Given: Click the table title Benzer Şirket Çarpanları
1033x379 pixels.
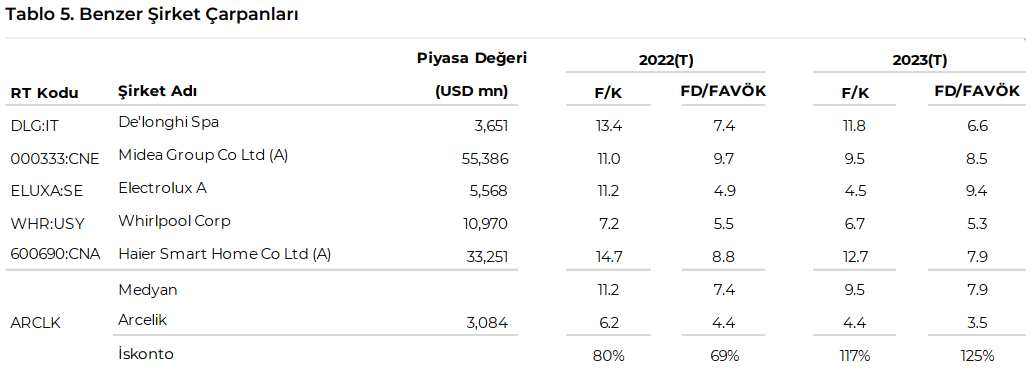Looking at the screenshot, I should [x=152, y=15].
